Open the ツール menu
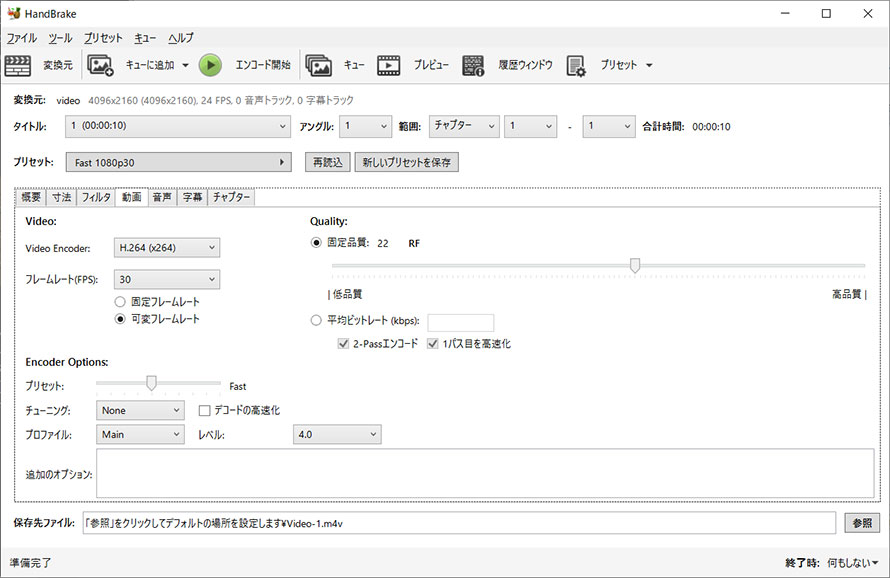Image resolution: width=890 pixels, height=578 pixels. point(60,38)
